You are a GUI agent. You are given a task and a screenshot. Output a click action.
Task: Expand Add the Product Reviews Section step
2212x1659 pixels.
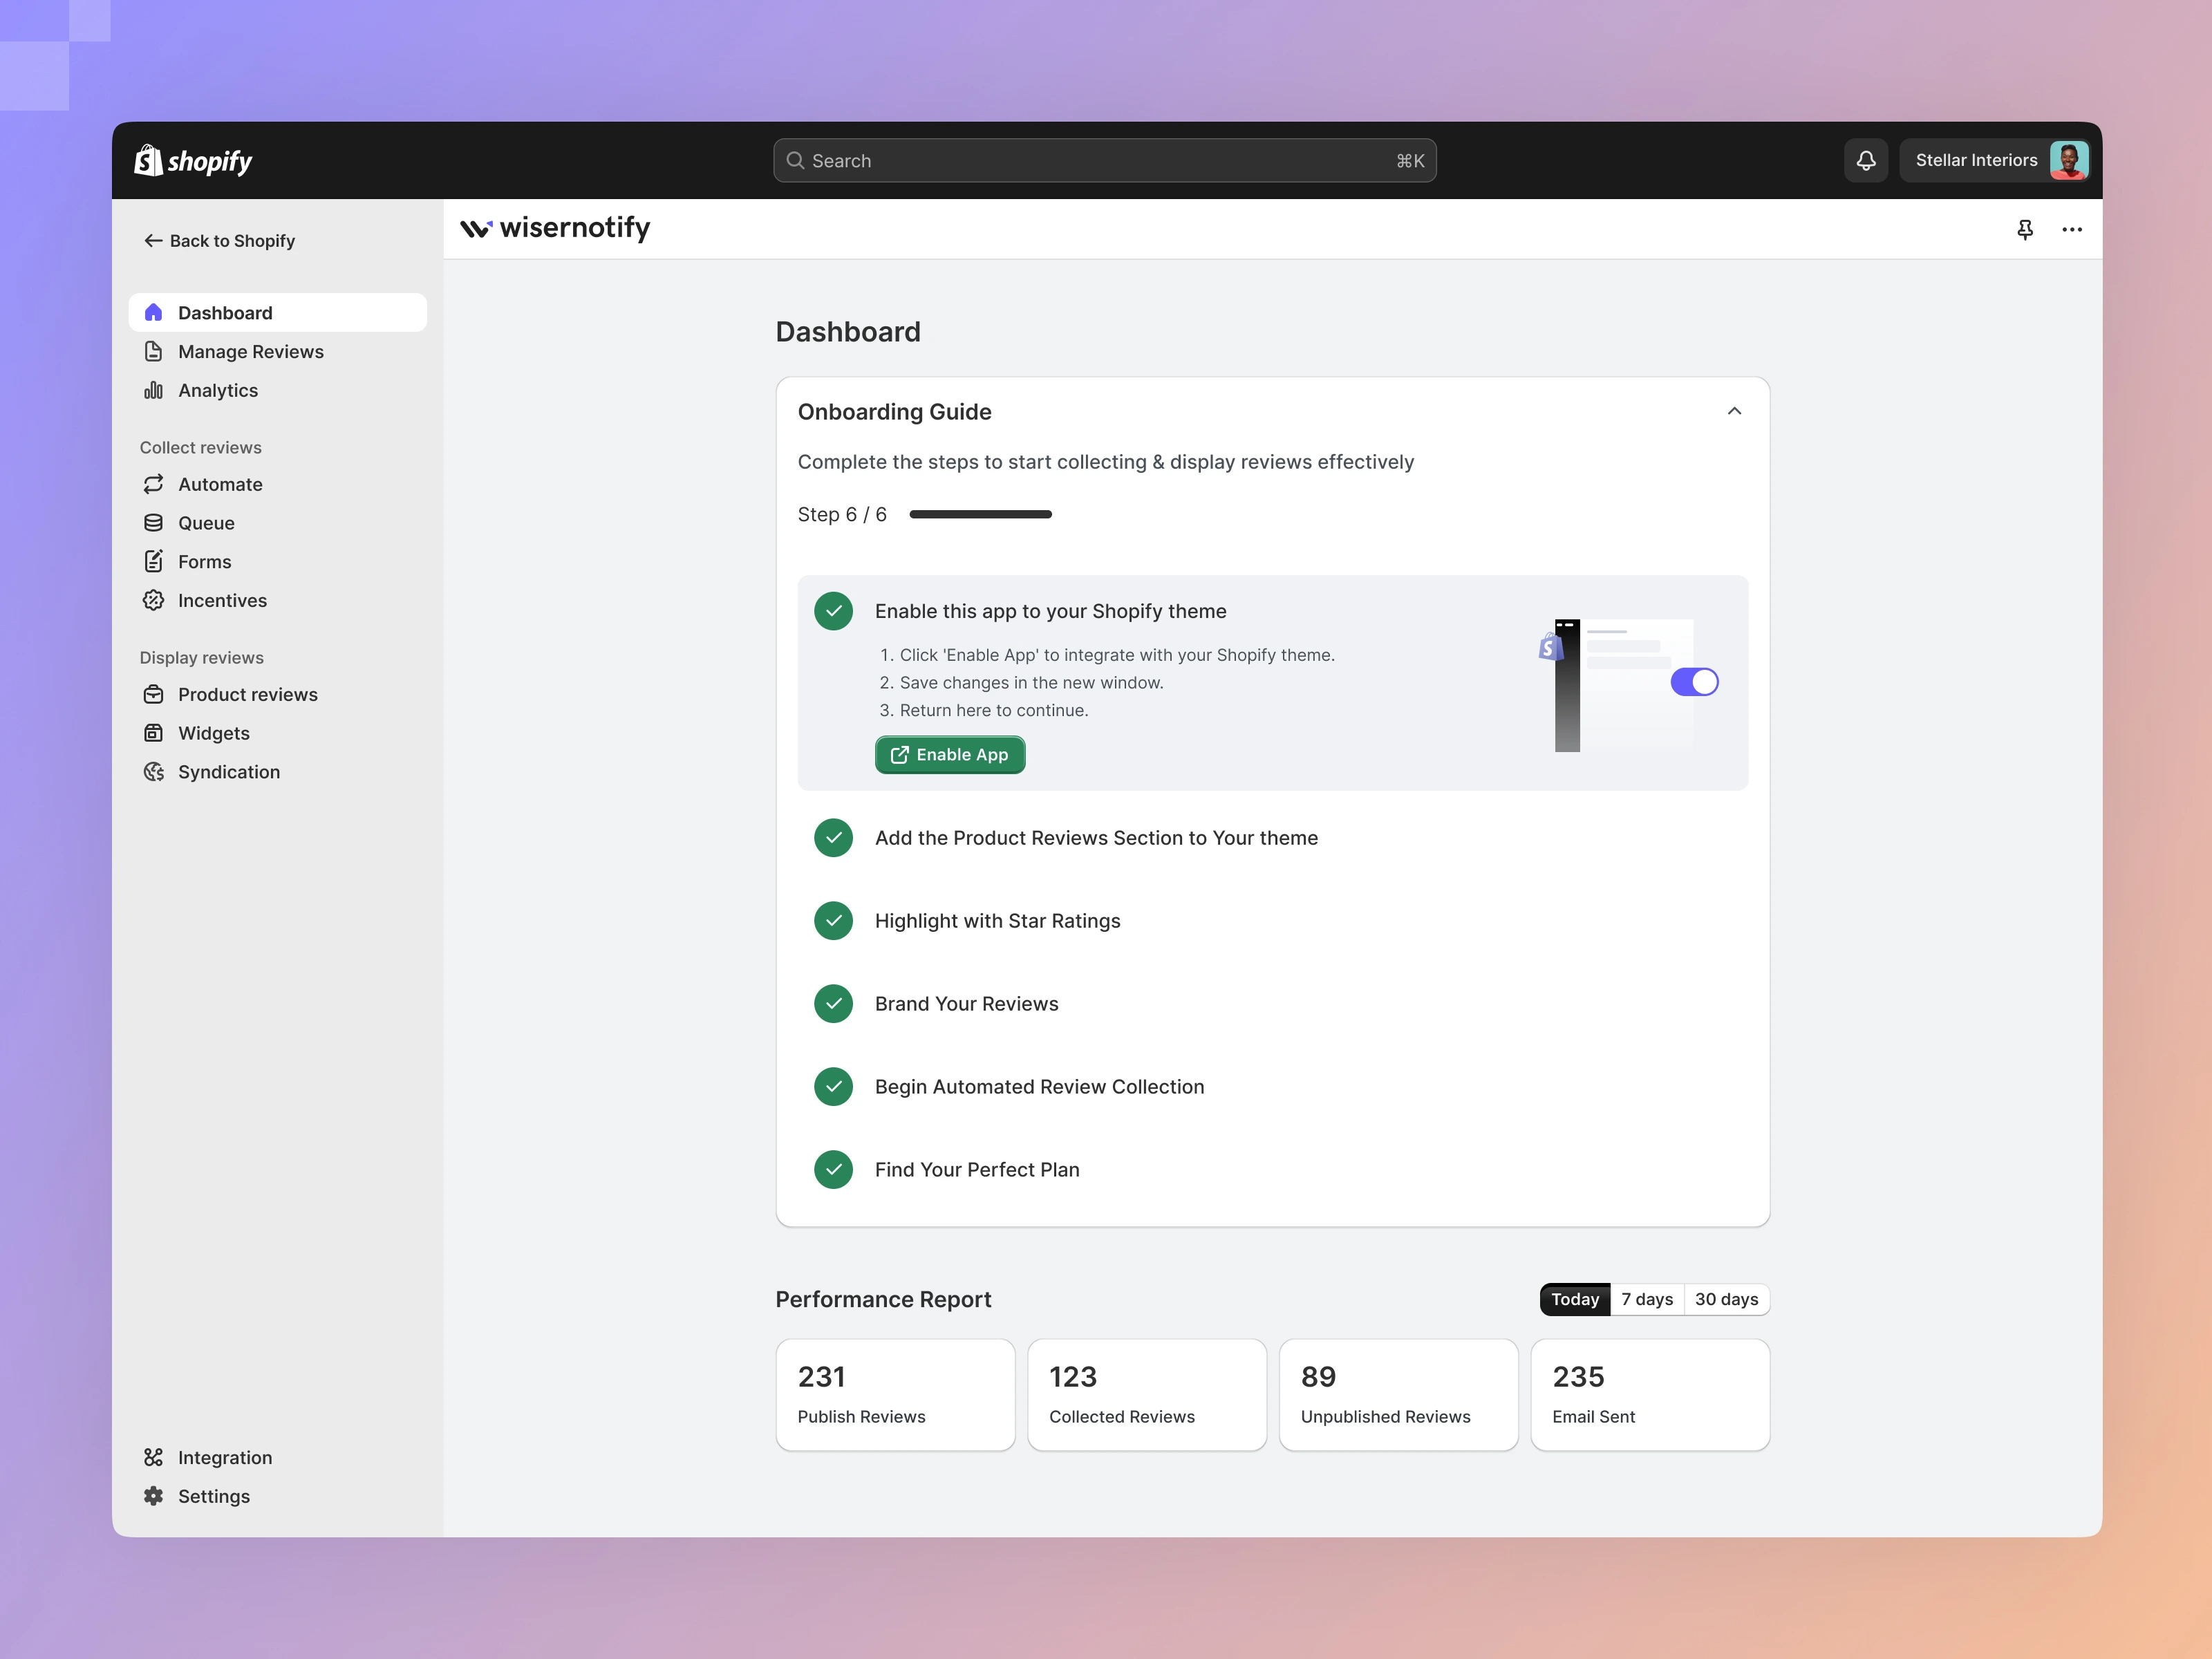tap(1273, 838)
